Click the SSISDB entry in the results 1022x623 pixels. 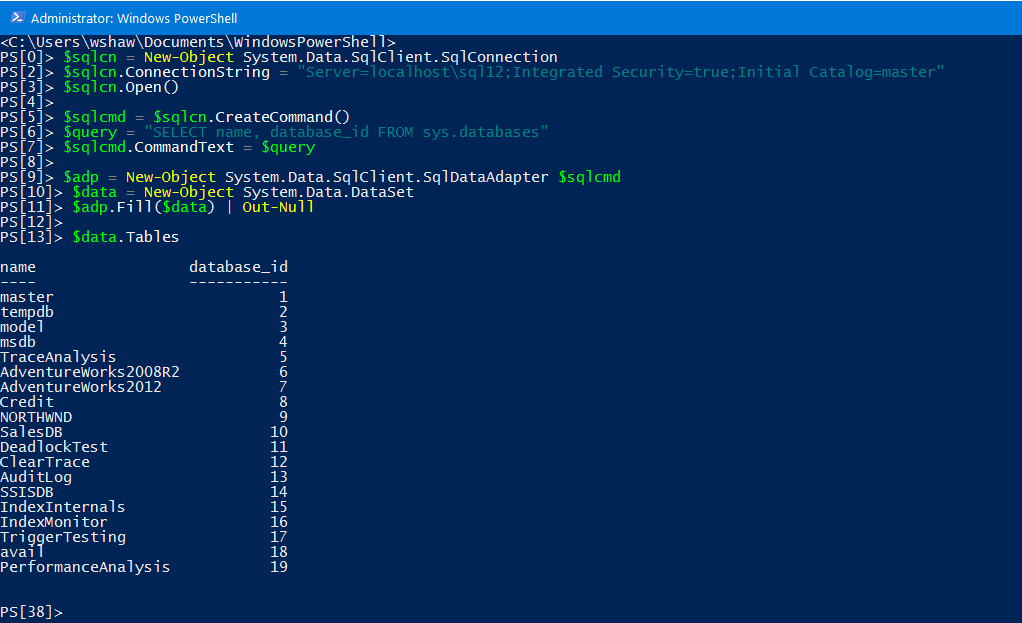[27, 492]
